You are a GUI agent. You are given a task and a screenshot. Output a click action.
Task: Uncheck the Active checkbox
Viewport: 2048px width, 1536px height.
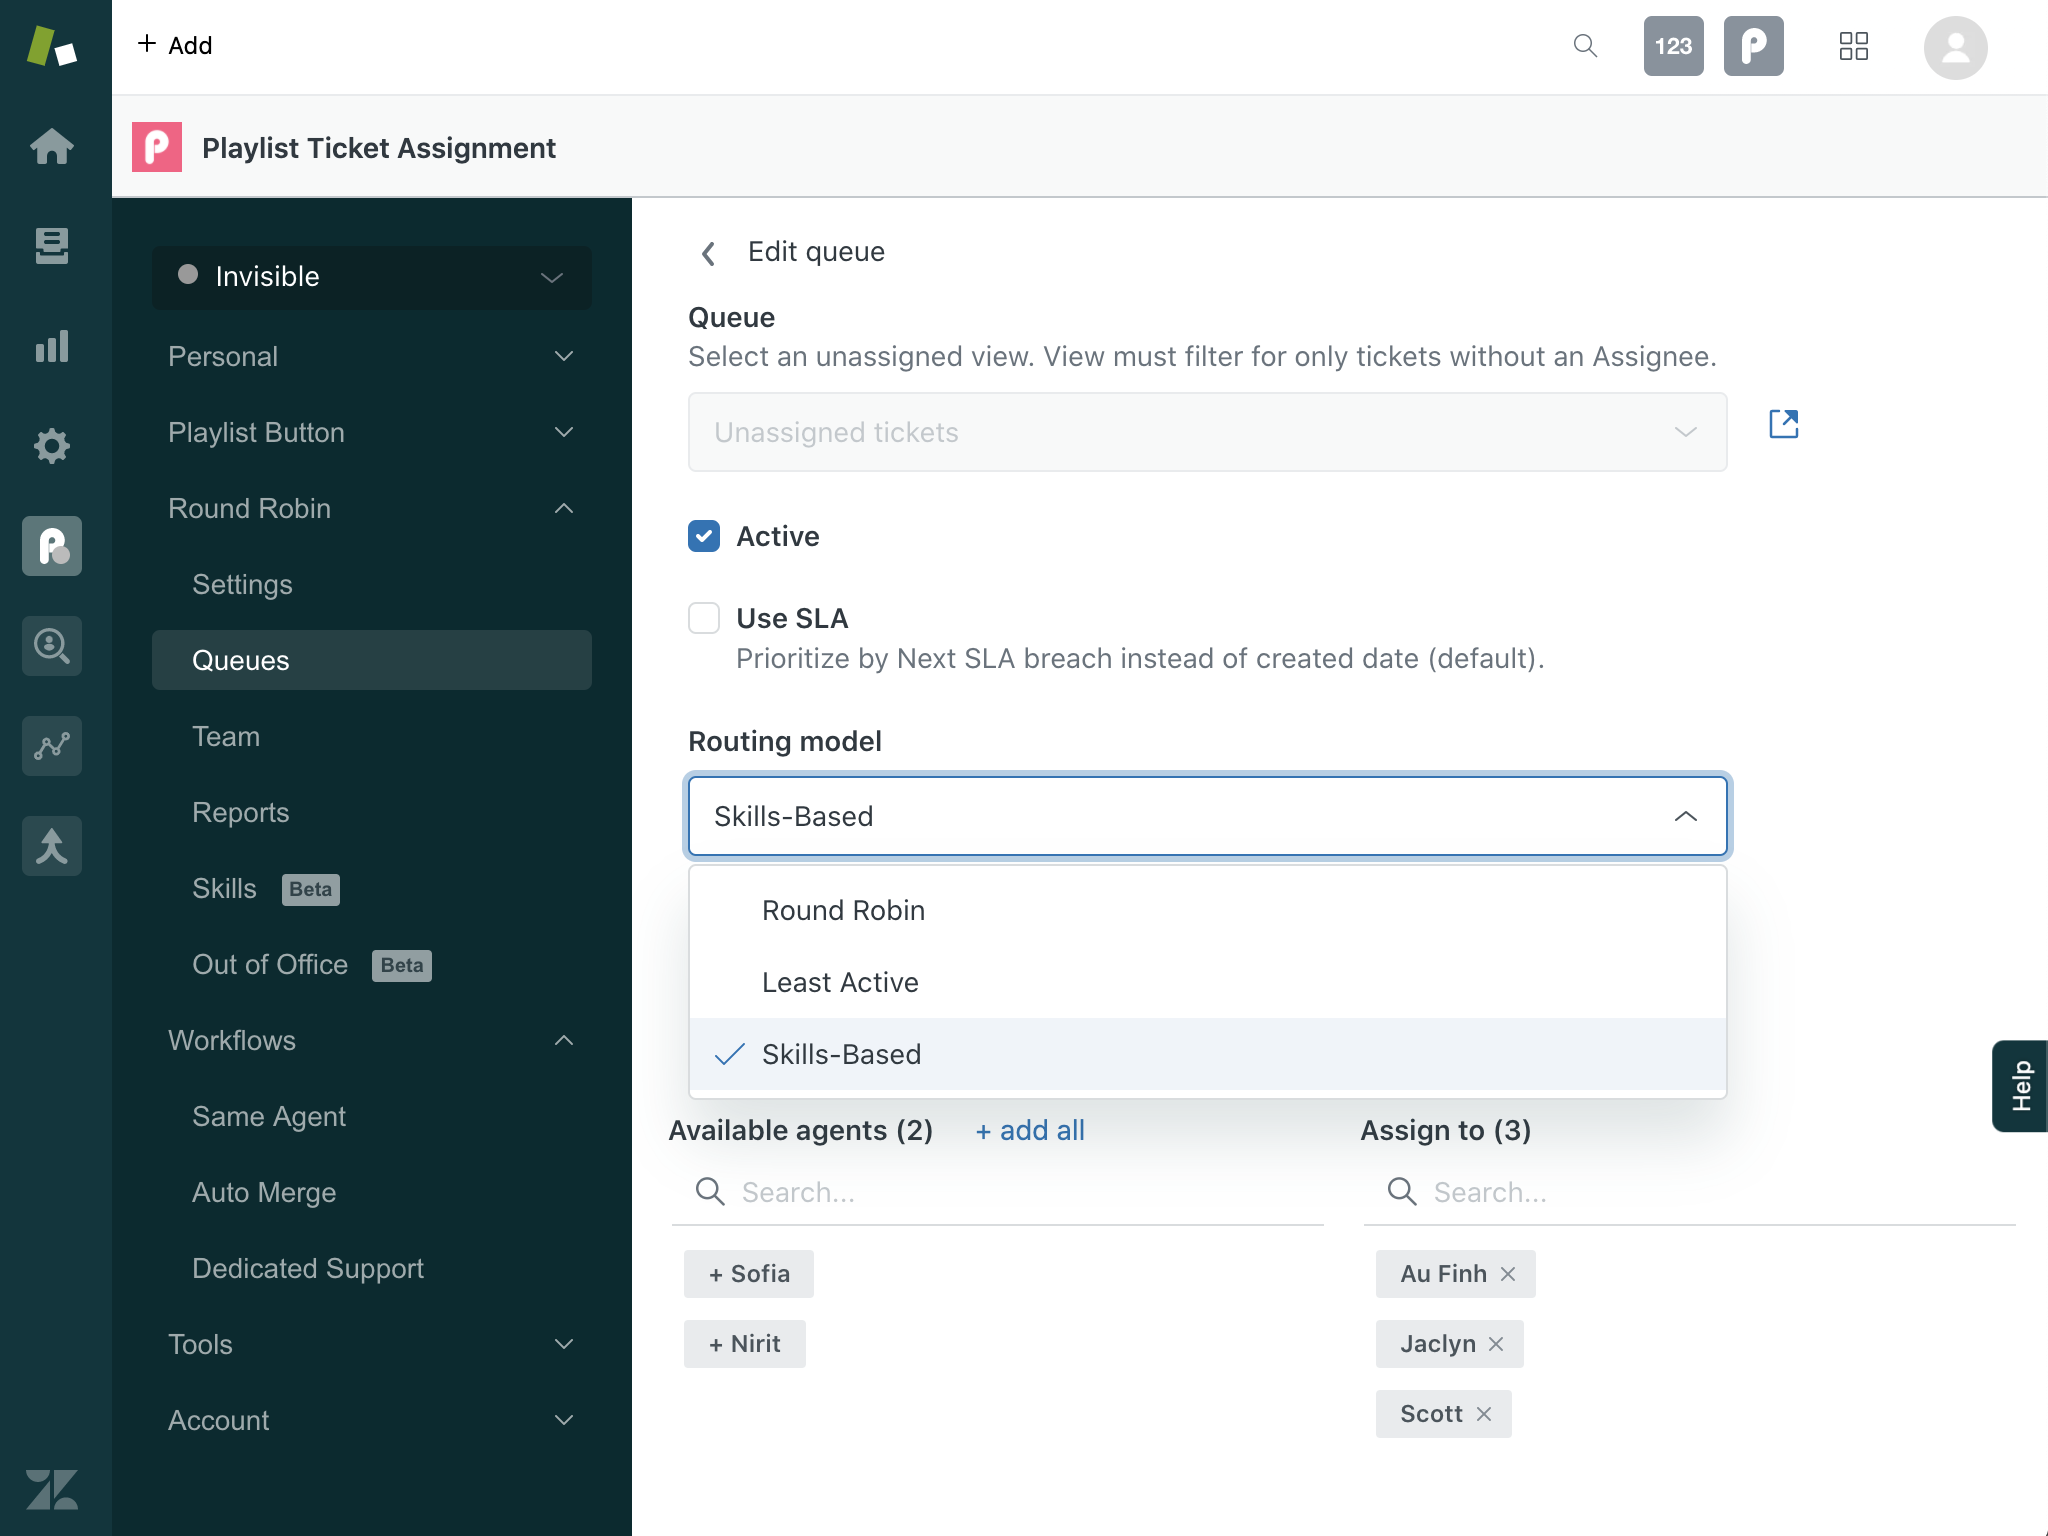click(704, 536)
